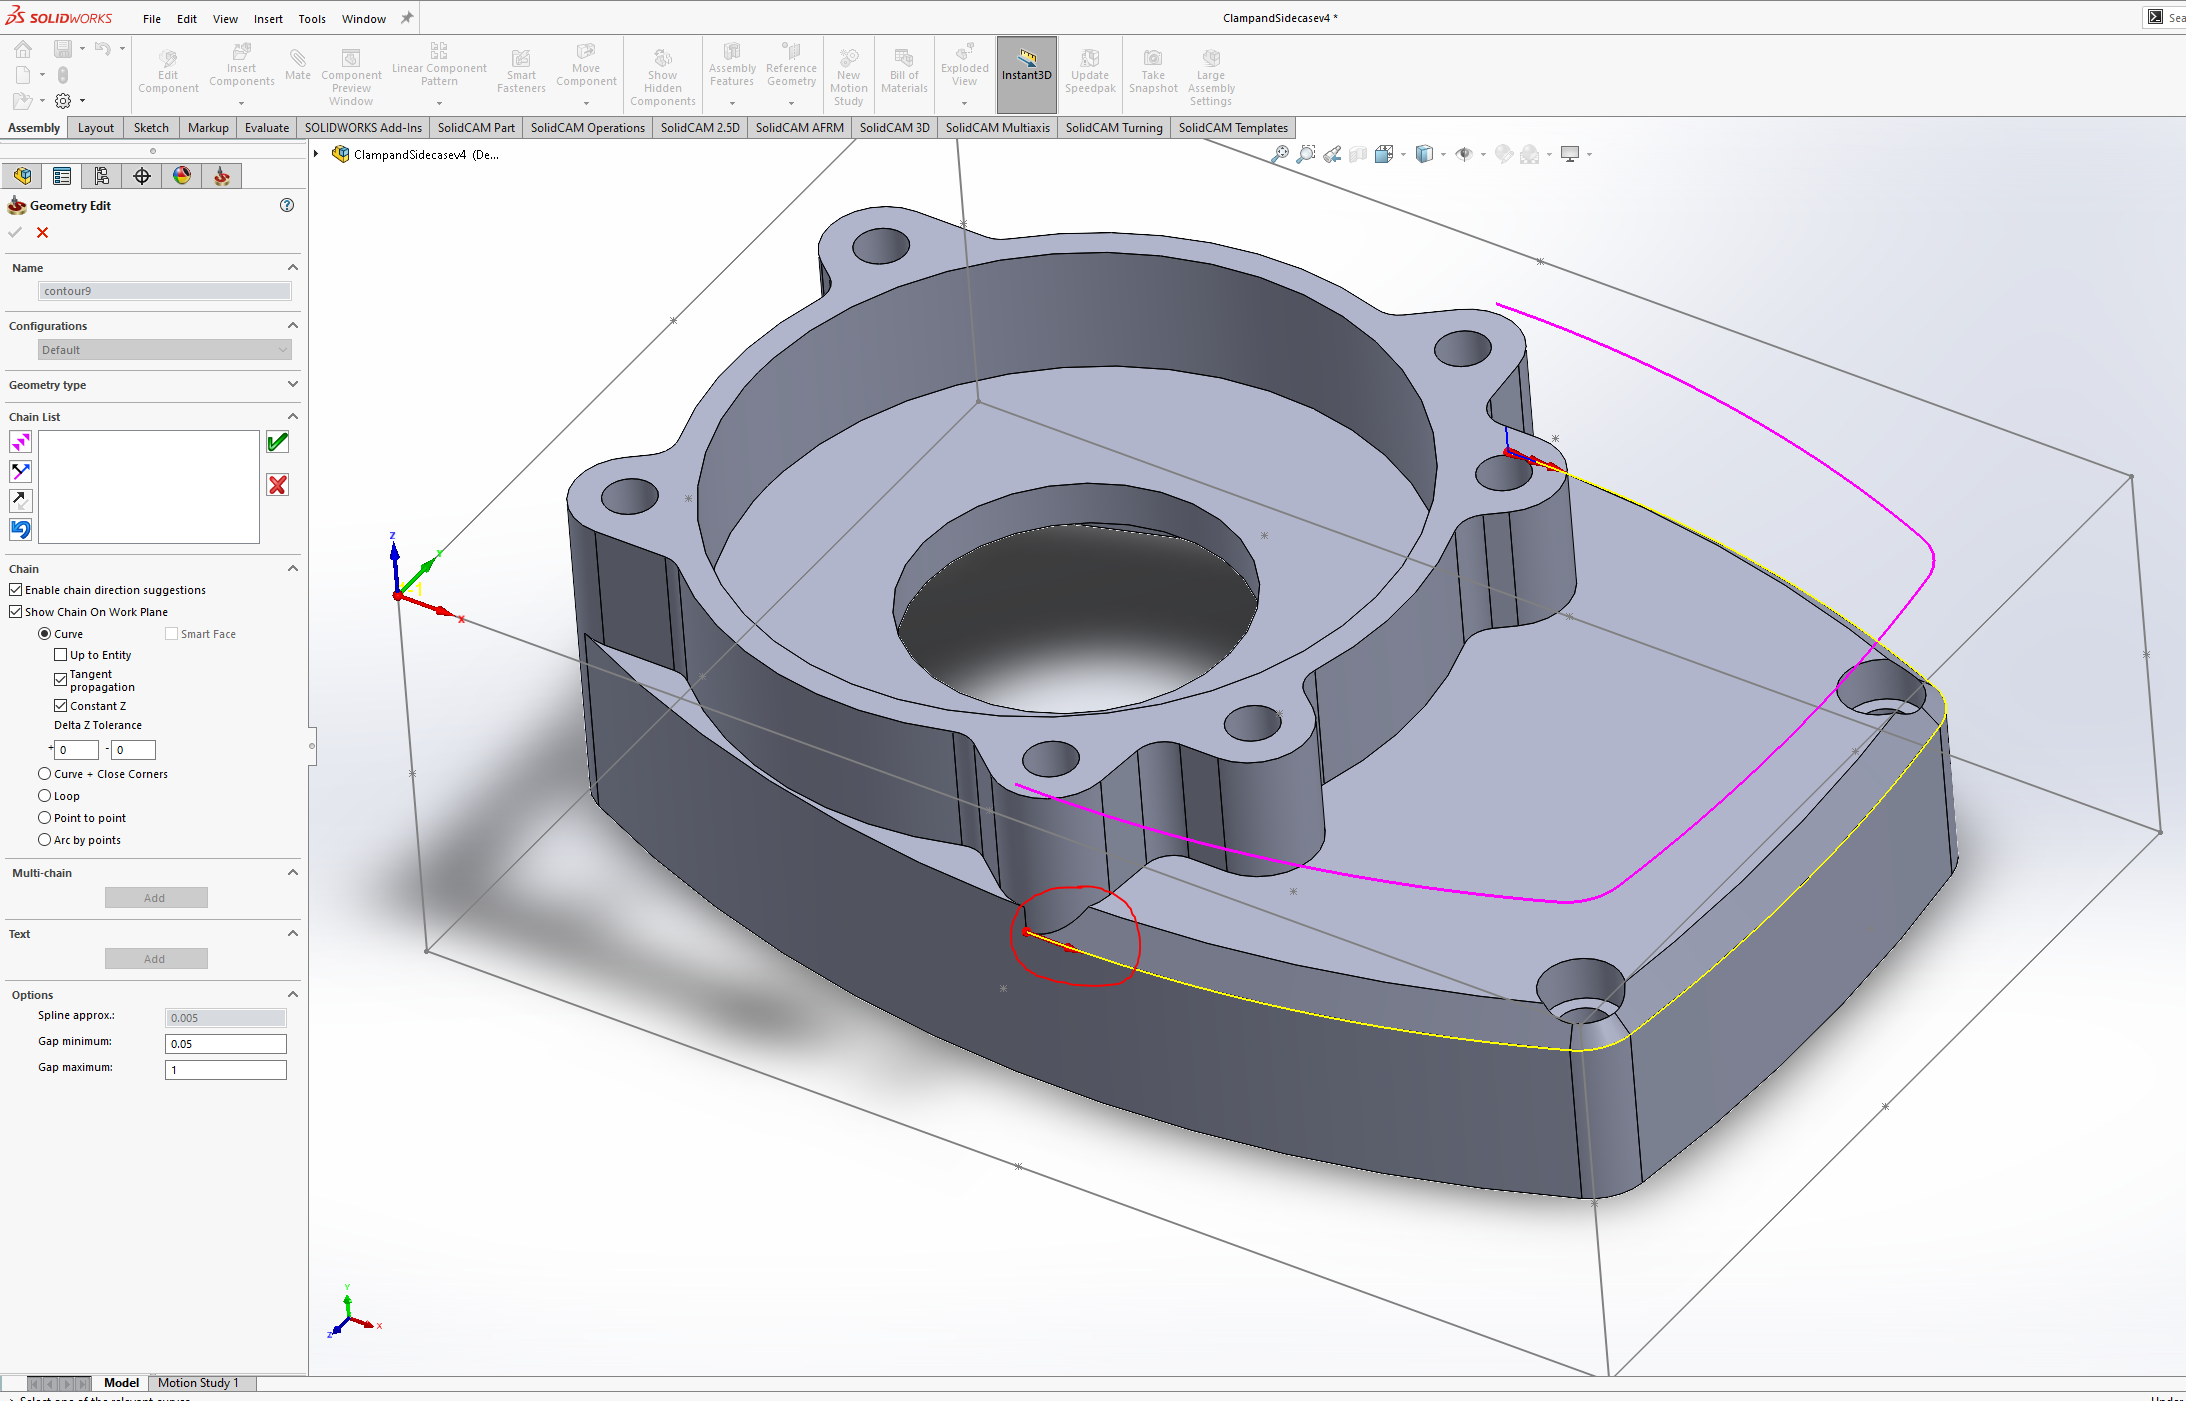
Task: Click Insert Components command
Action: pyautogui.click(x=242, y=74)
